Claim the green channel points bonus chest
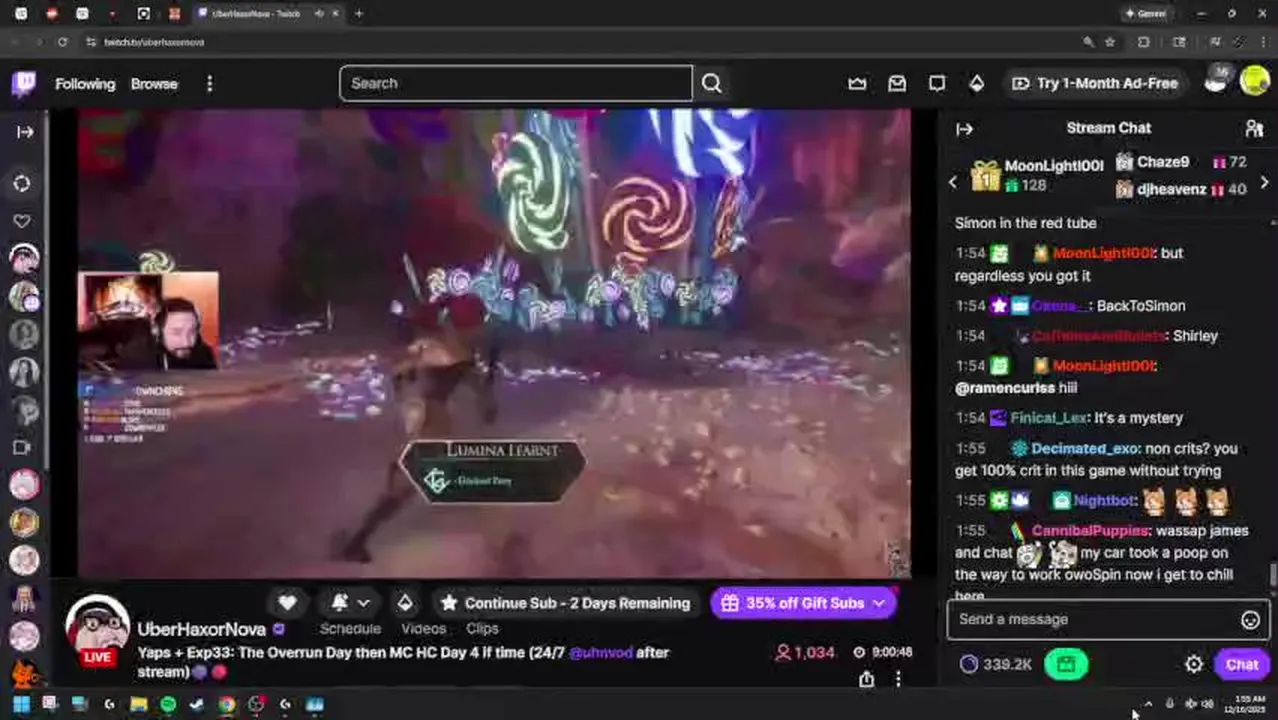Viewport: 1278px width, 720px height. (x=1066, y=664)
